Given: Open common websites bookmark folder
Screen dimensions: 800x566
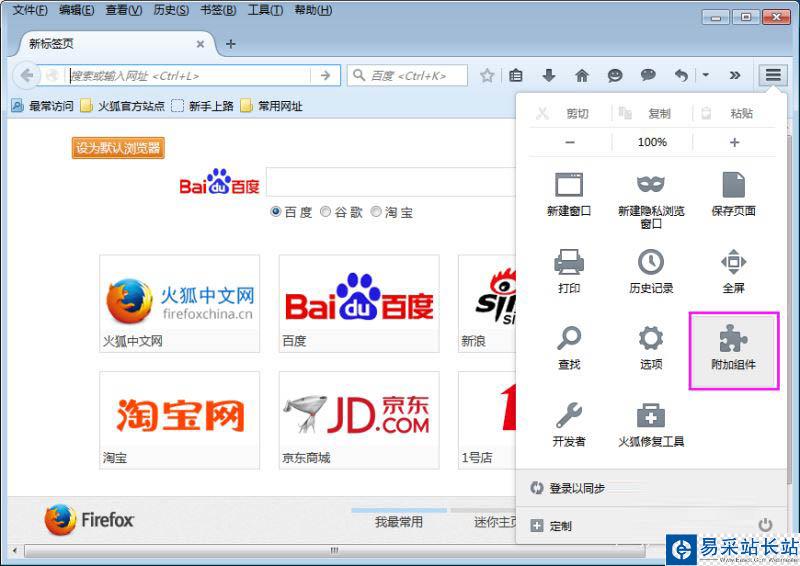Looking at the screenshot, I should (x=271, y=106).
